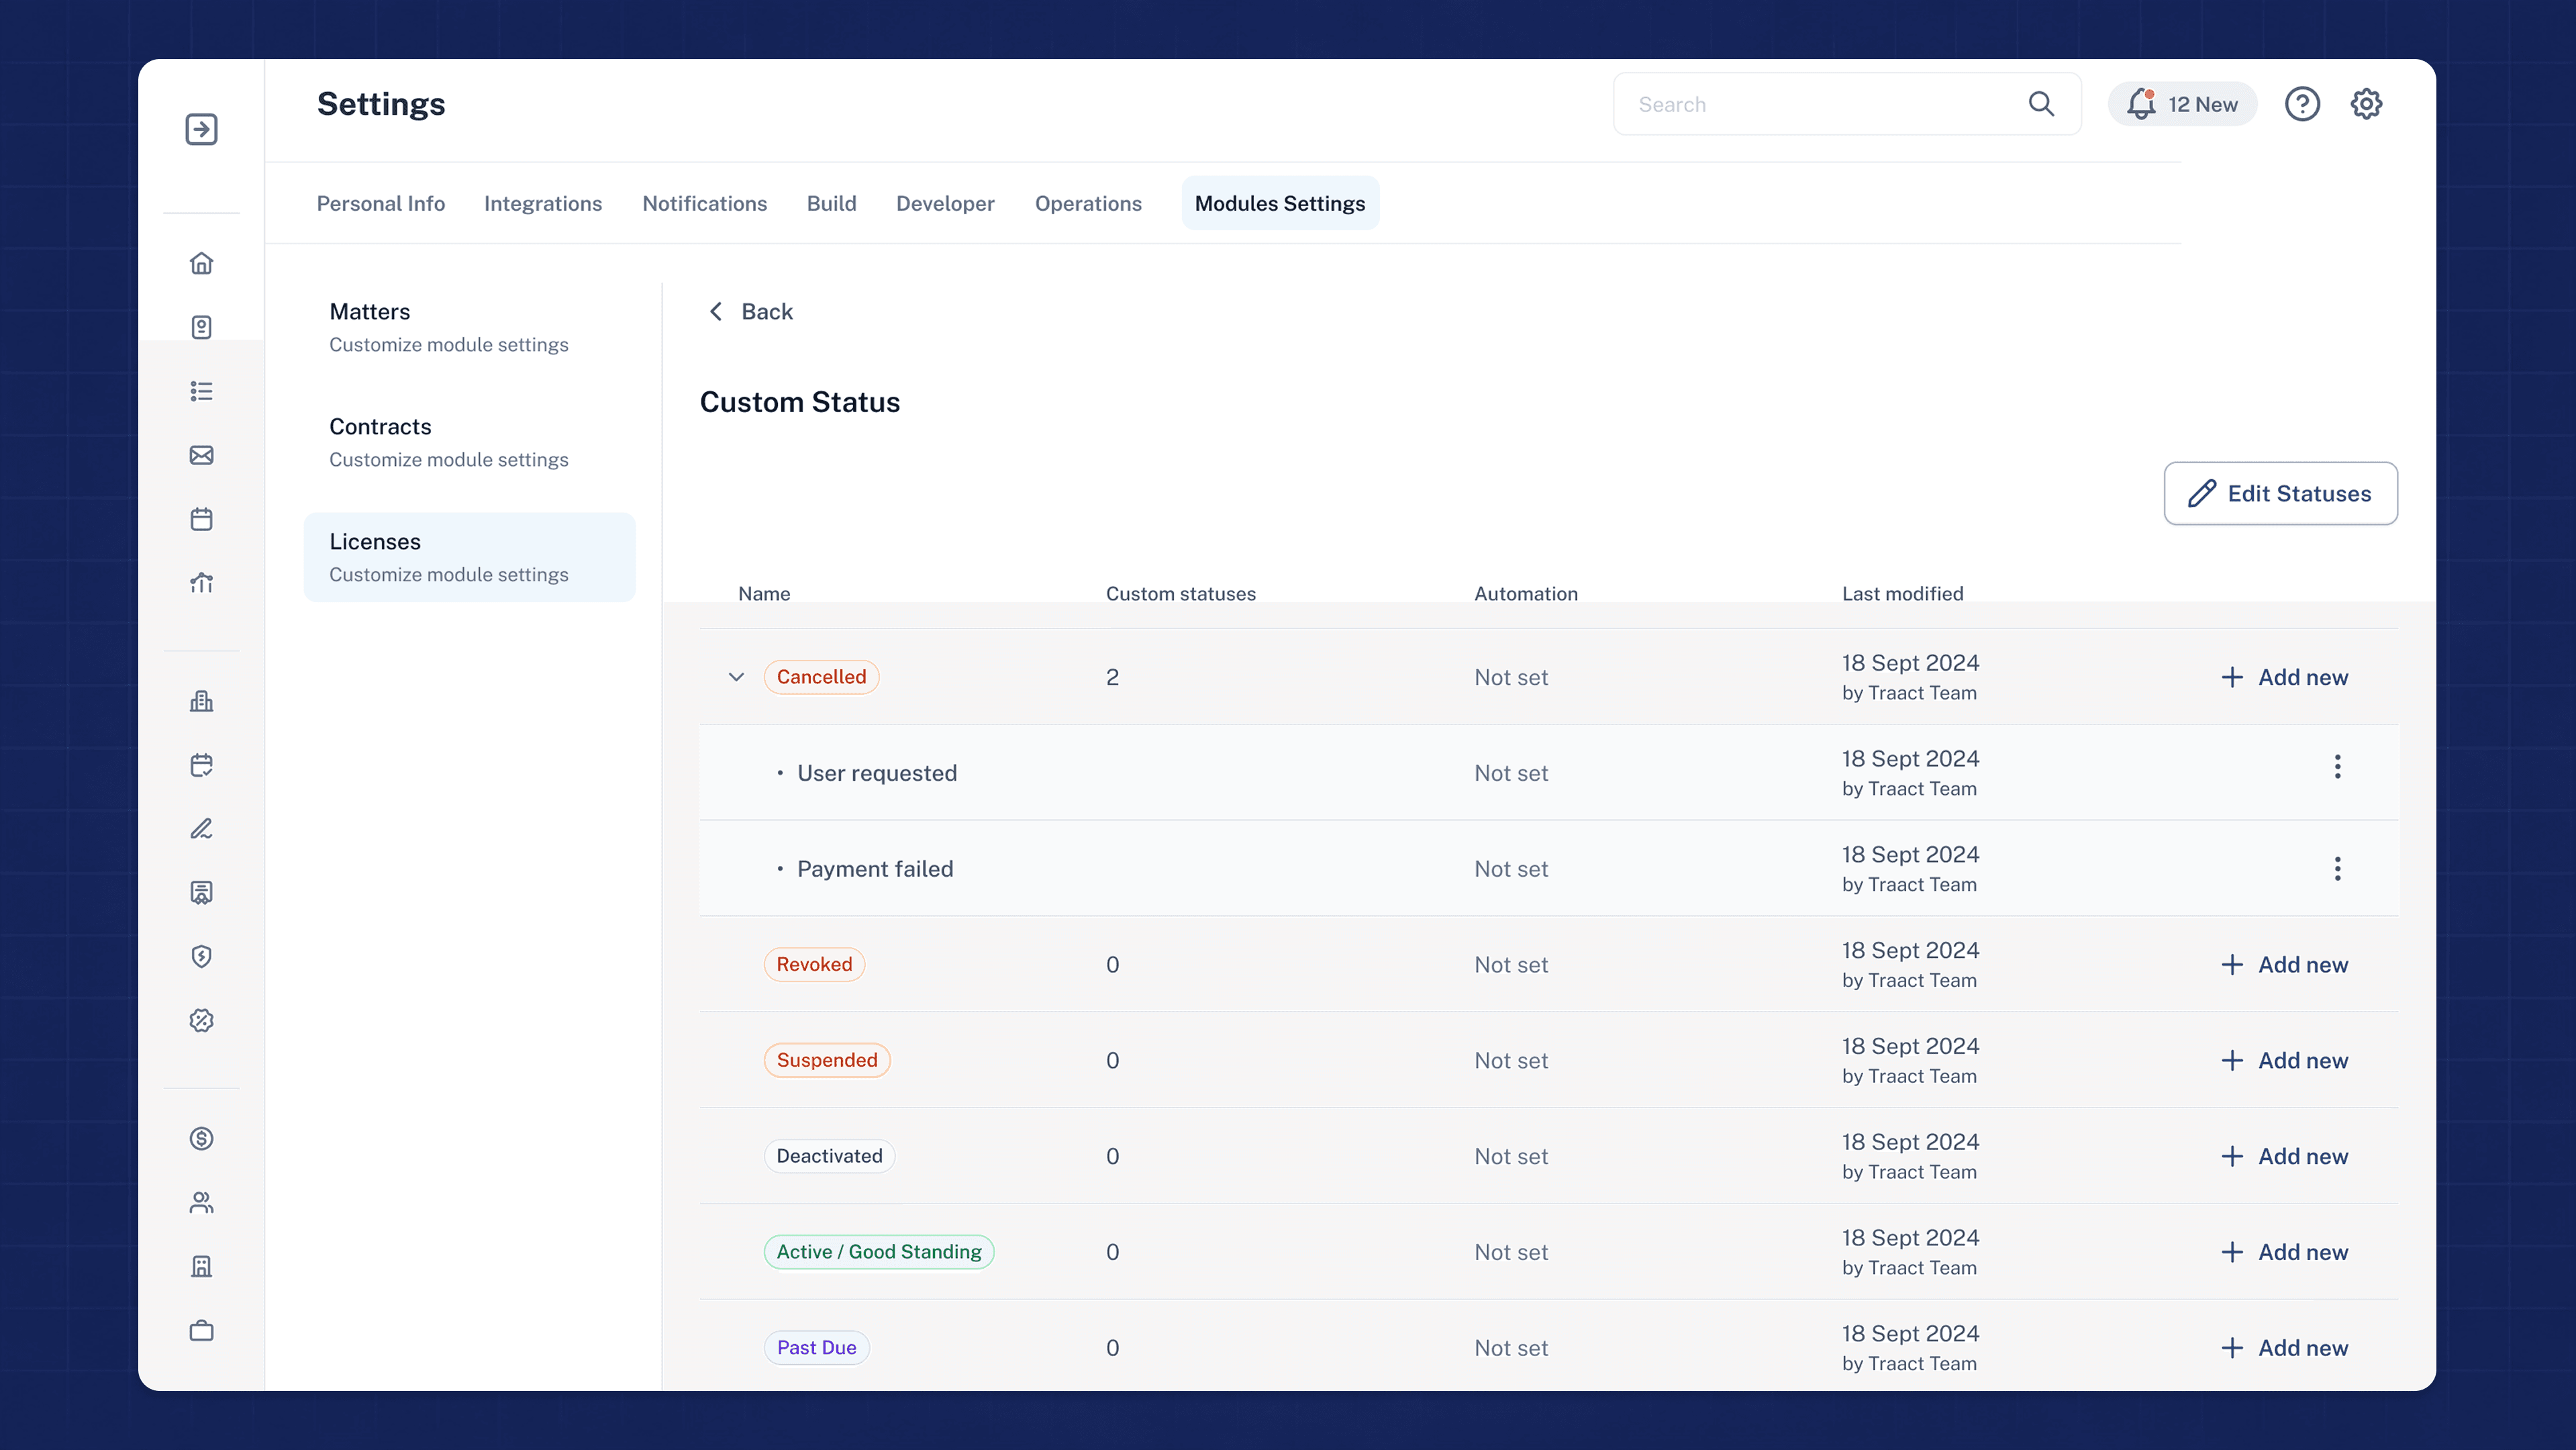Open the mail envelope icon in sidebar
The image size is (2576, 1450).
(201, 455)
